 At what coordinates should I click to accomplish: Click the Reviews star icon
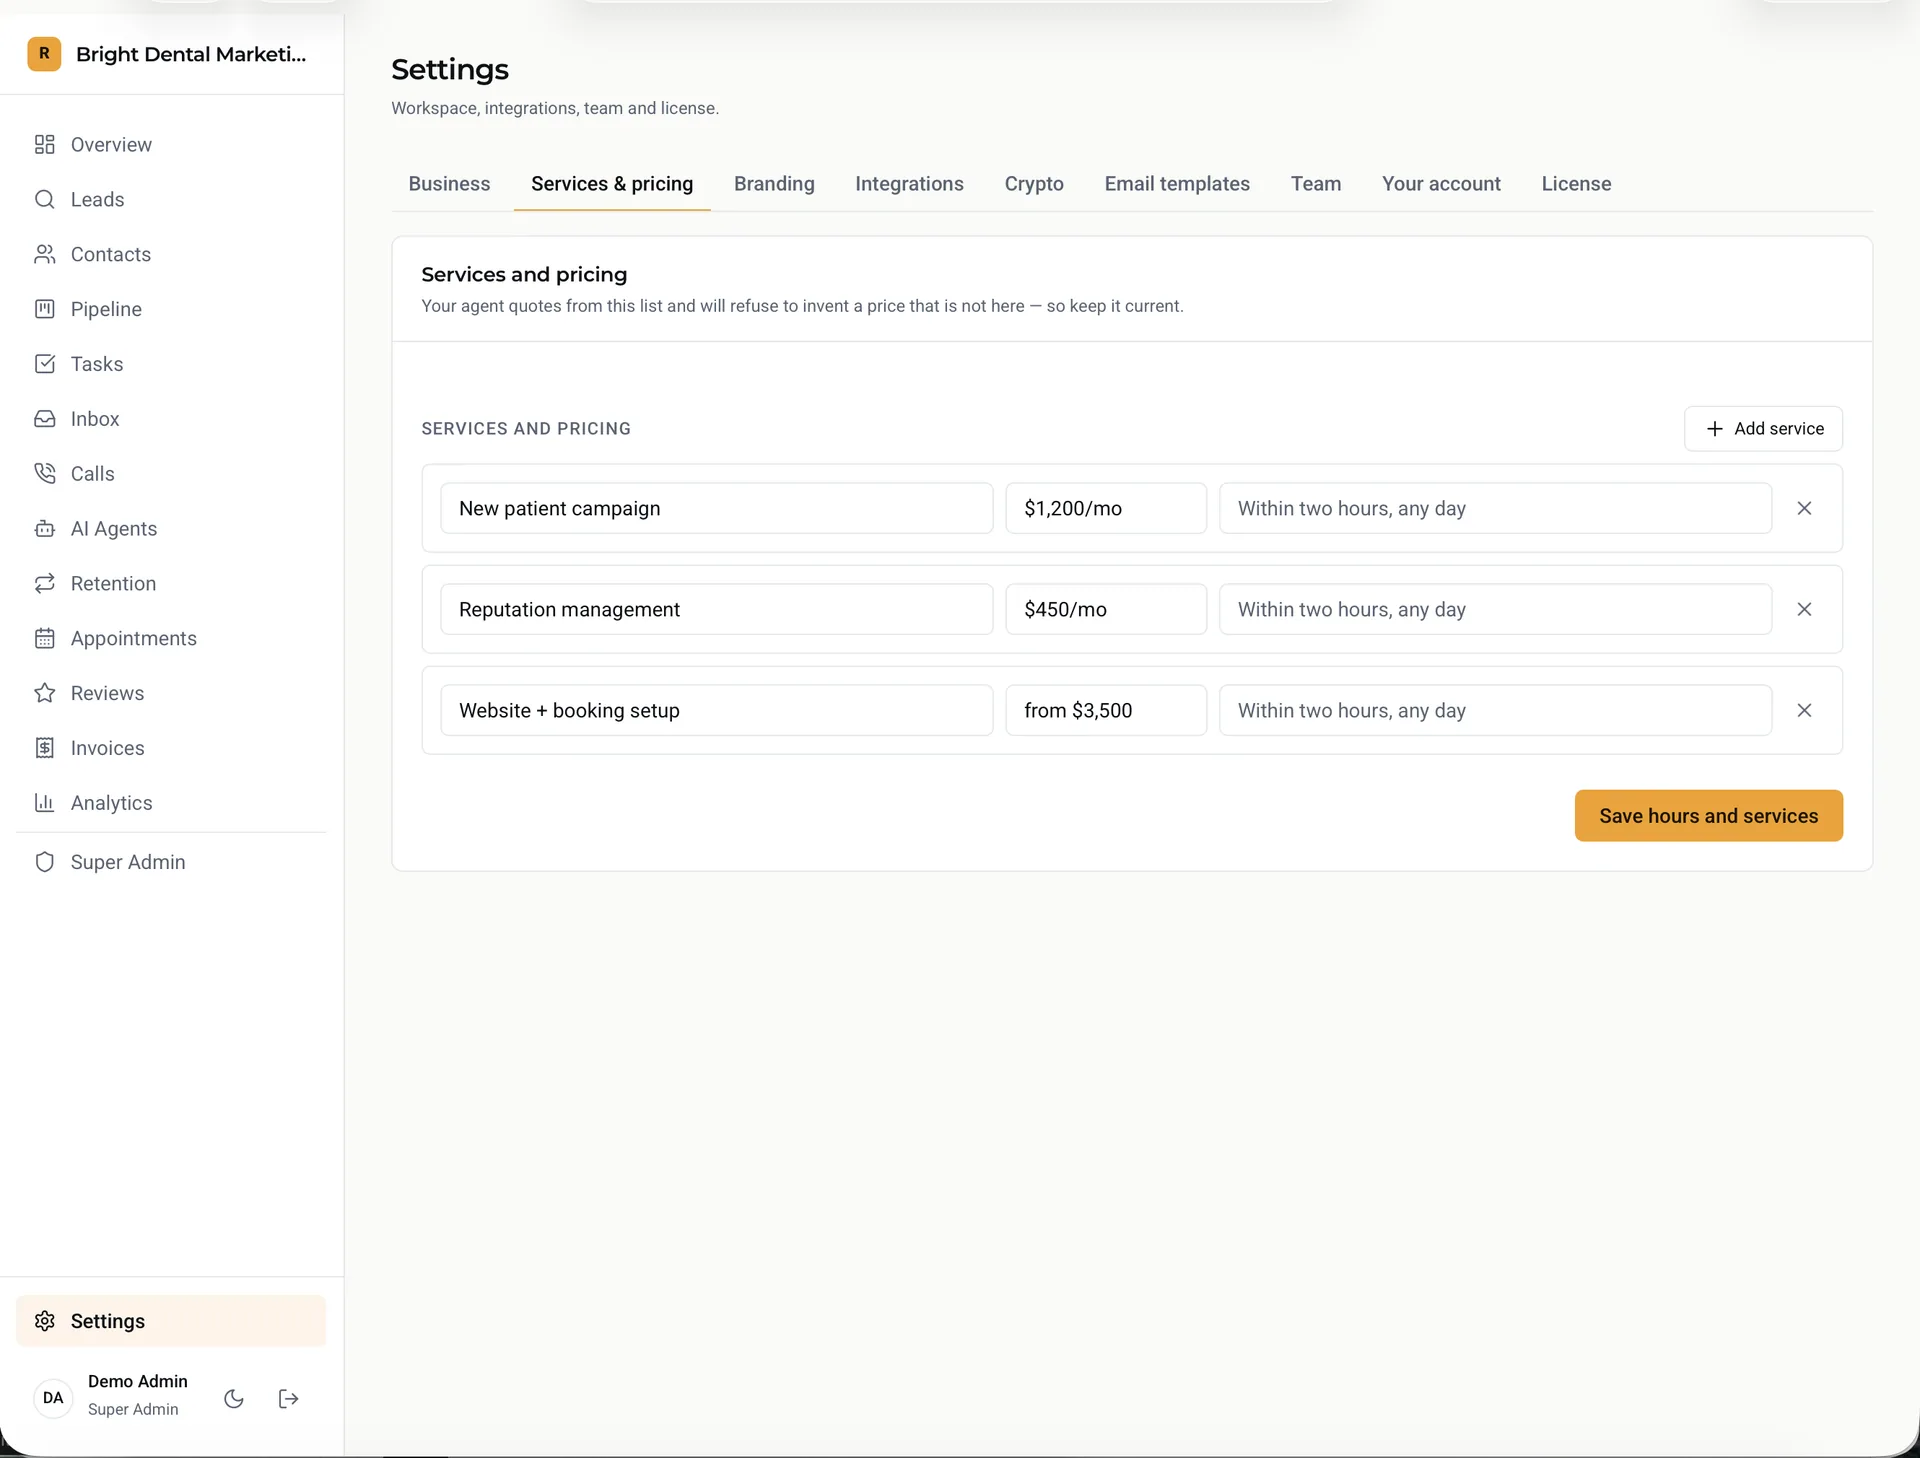tap(44, 693)
